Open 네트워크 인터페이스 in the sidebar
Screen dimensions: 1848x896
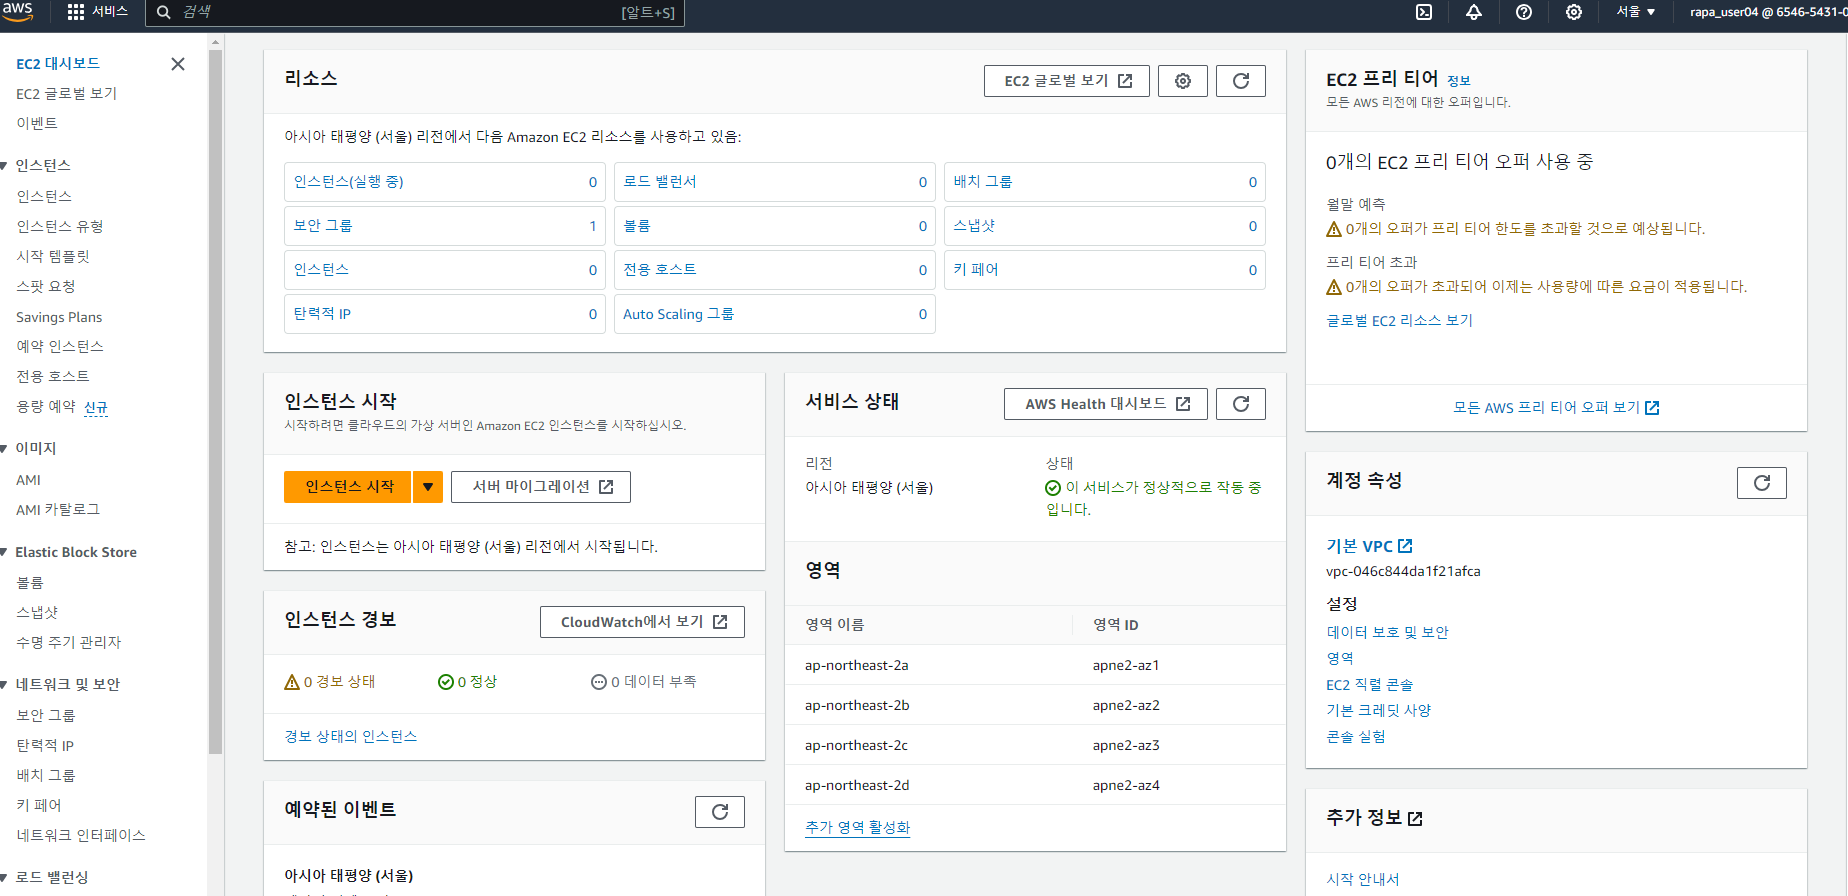click(81, 836)
